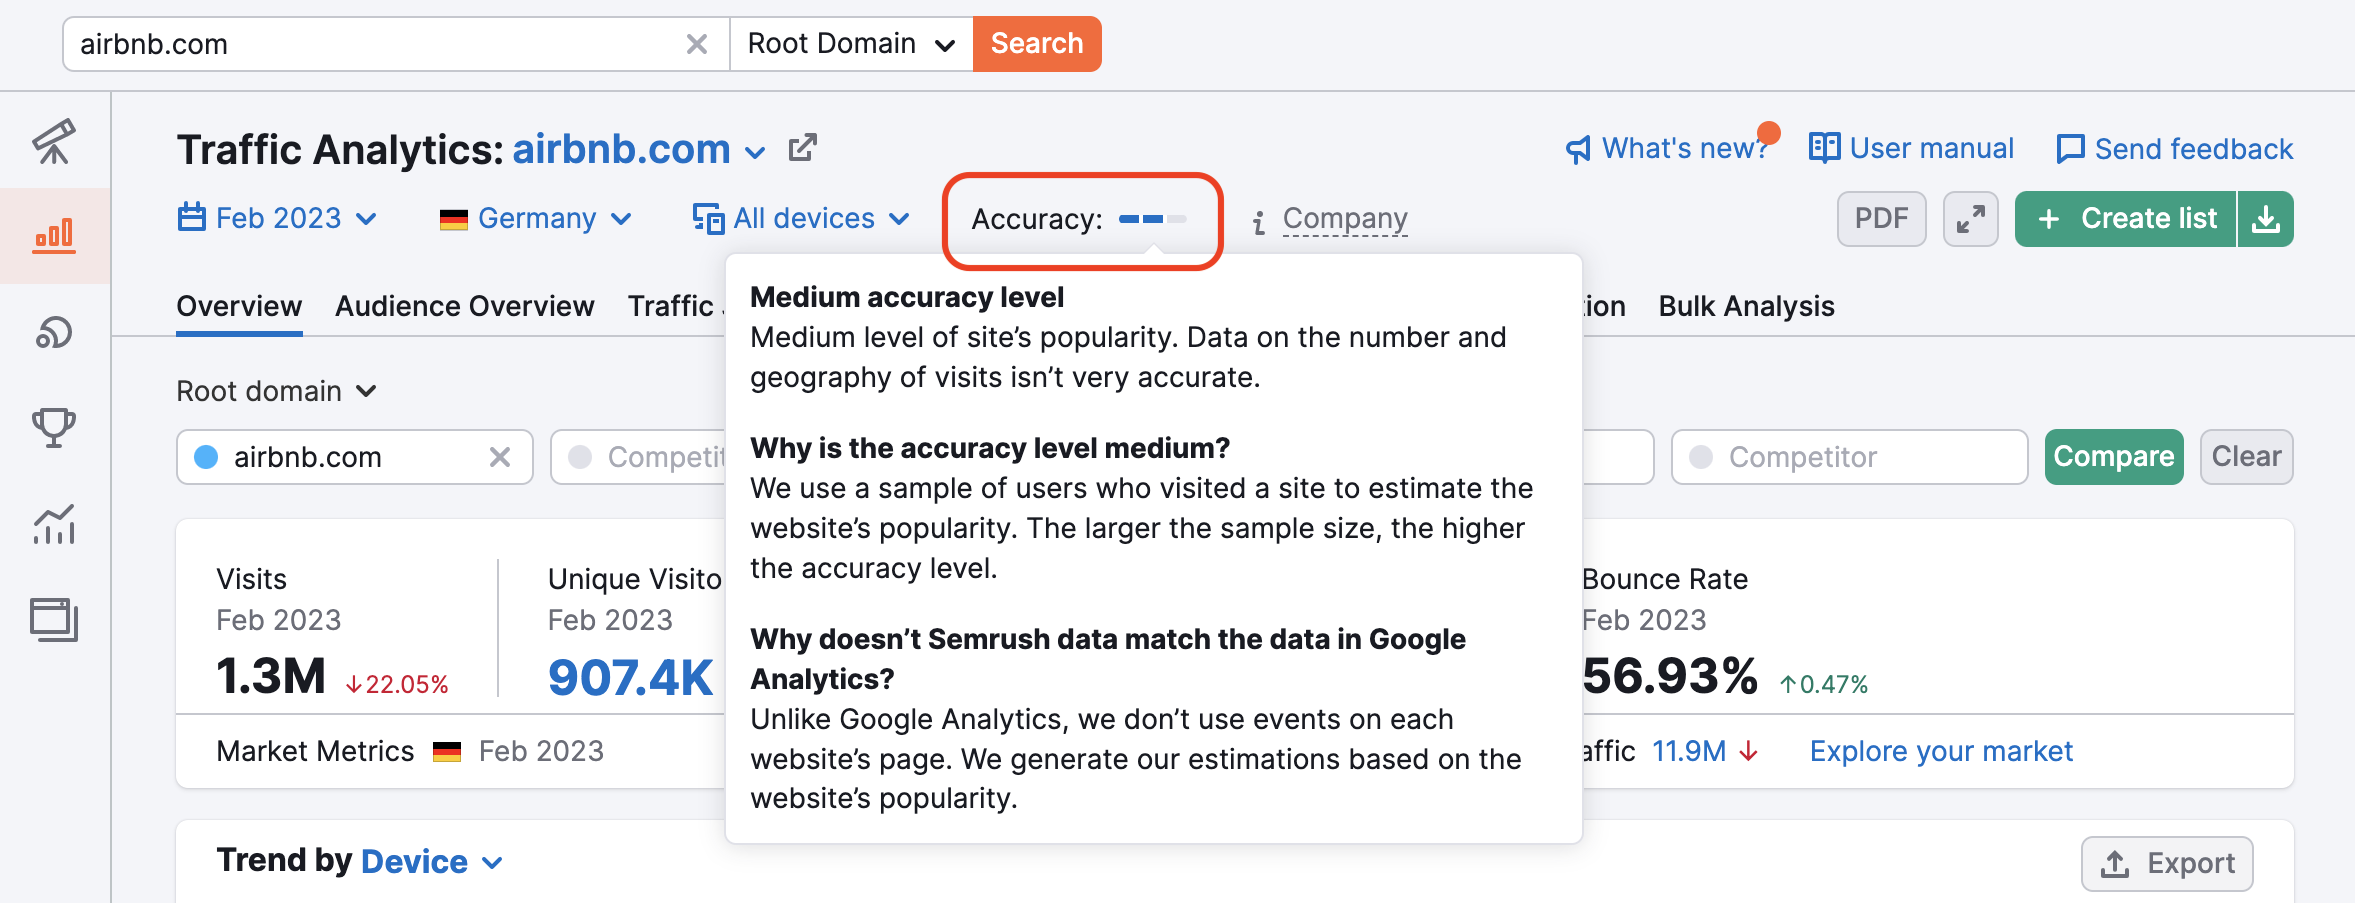Click the German flag icon in filters

click(454, 219)
